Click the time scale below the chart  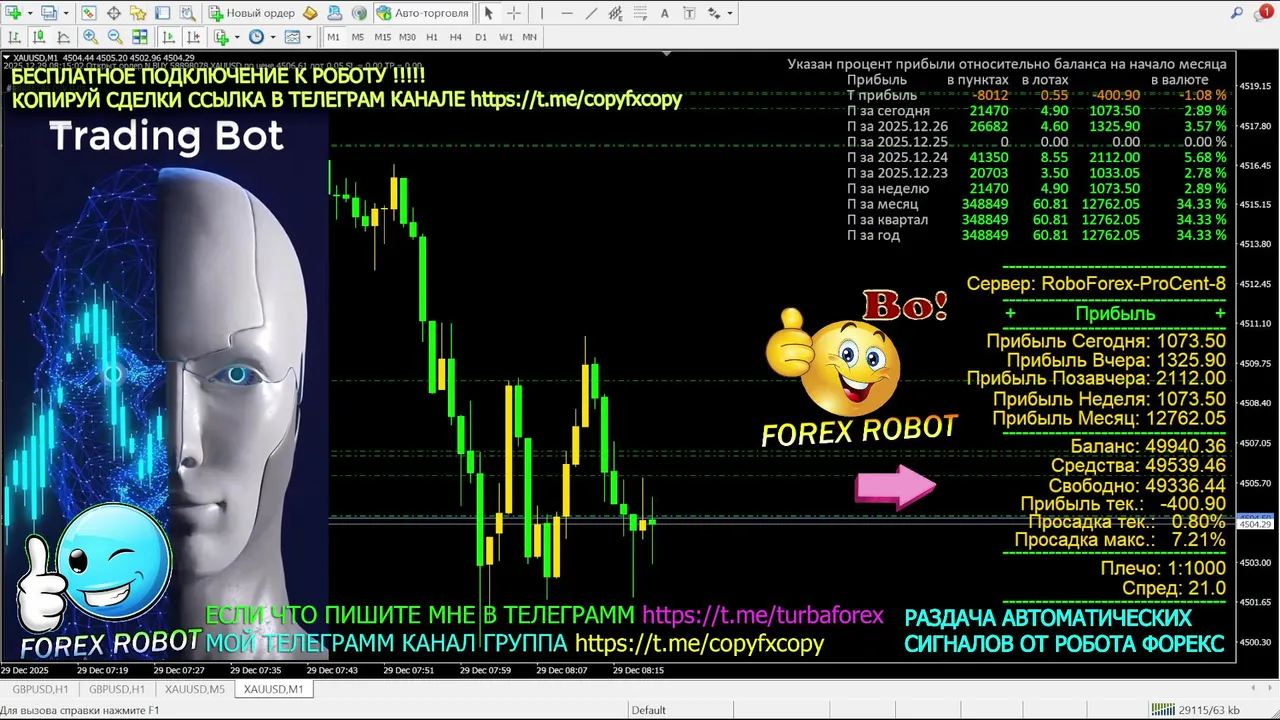coord(618,670)
